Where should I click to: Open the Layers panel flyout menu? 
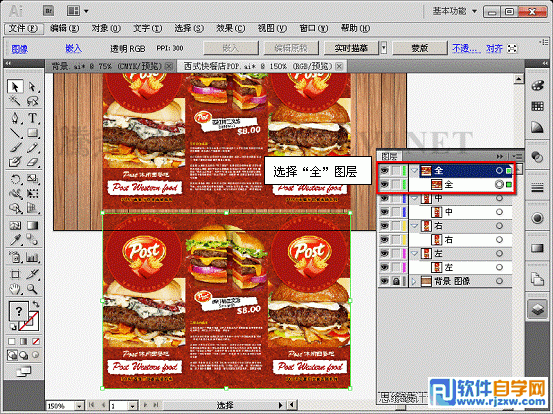coord(517,156)
